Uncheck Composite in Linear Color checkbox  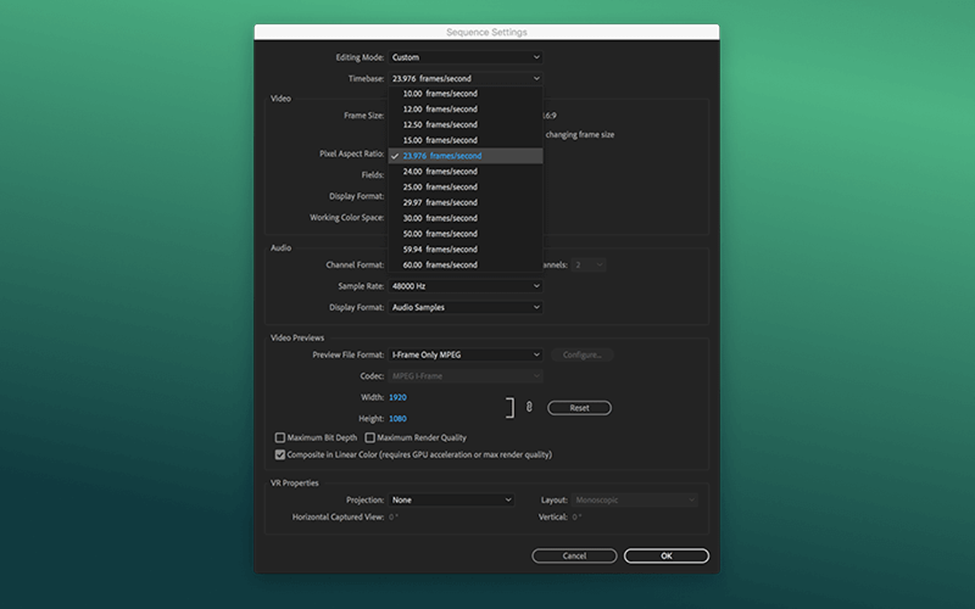280,455
